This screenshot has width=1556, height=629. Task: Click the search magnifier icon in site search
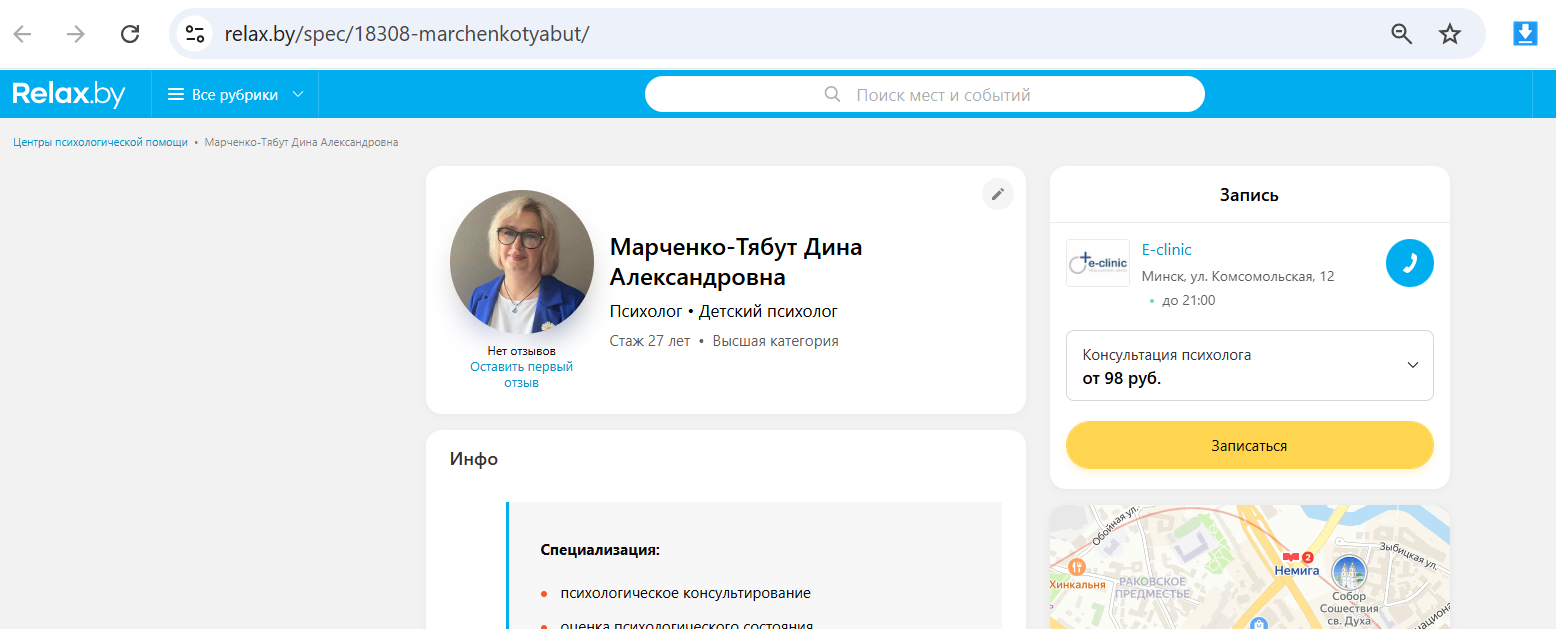(x=832, y=95)
